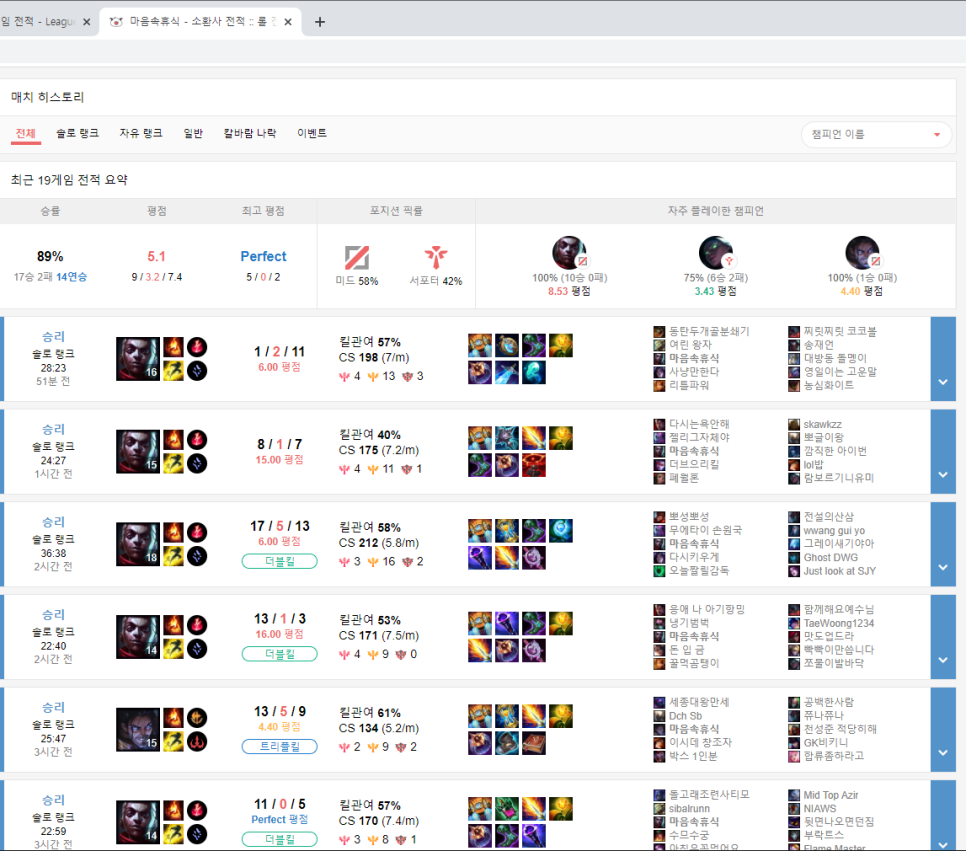This screenshot has width=966, height=851.
Task: Open summoner 동탄두개골분쇄기 profile
Action: click(x=709, y=332)
